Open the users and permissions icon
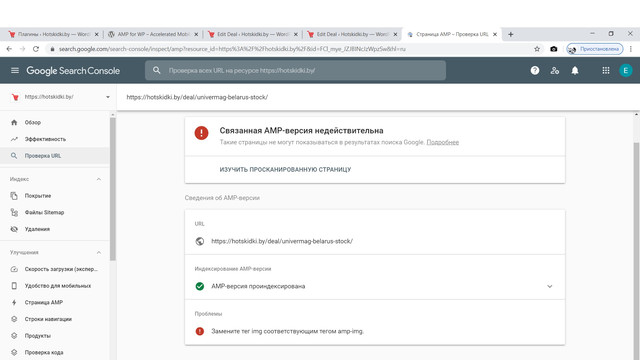 [555, 70]
